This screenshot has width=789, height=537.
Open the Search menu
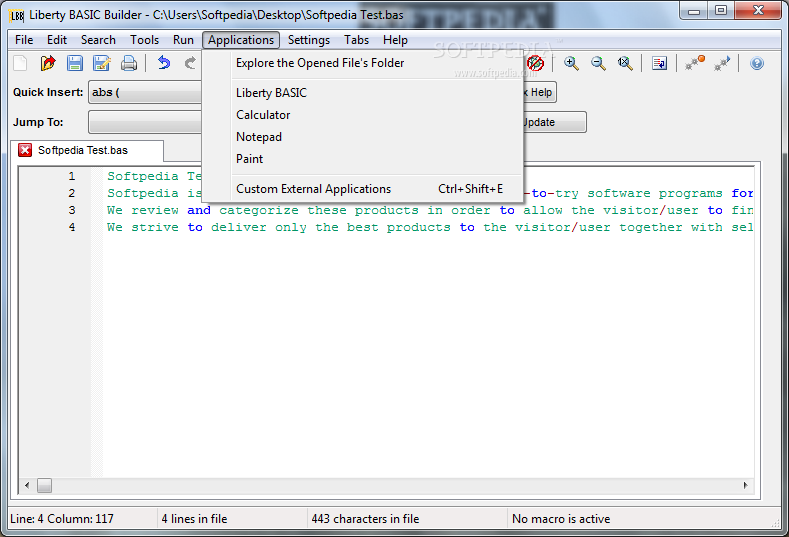click(98, 40)
